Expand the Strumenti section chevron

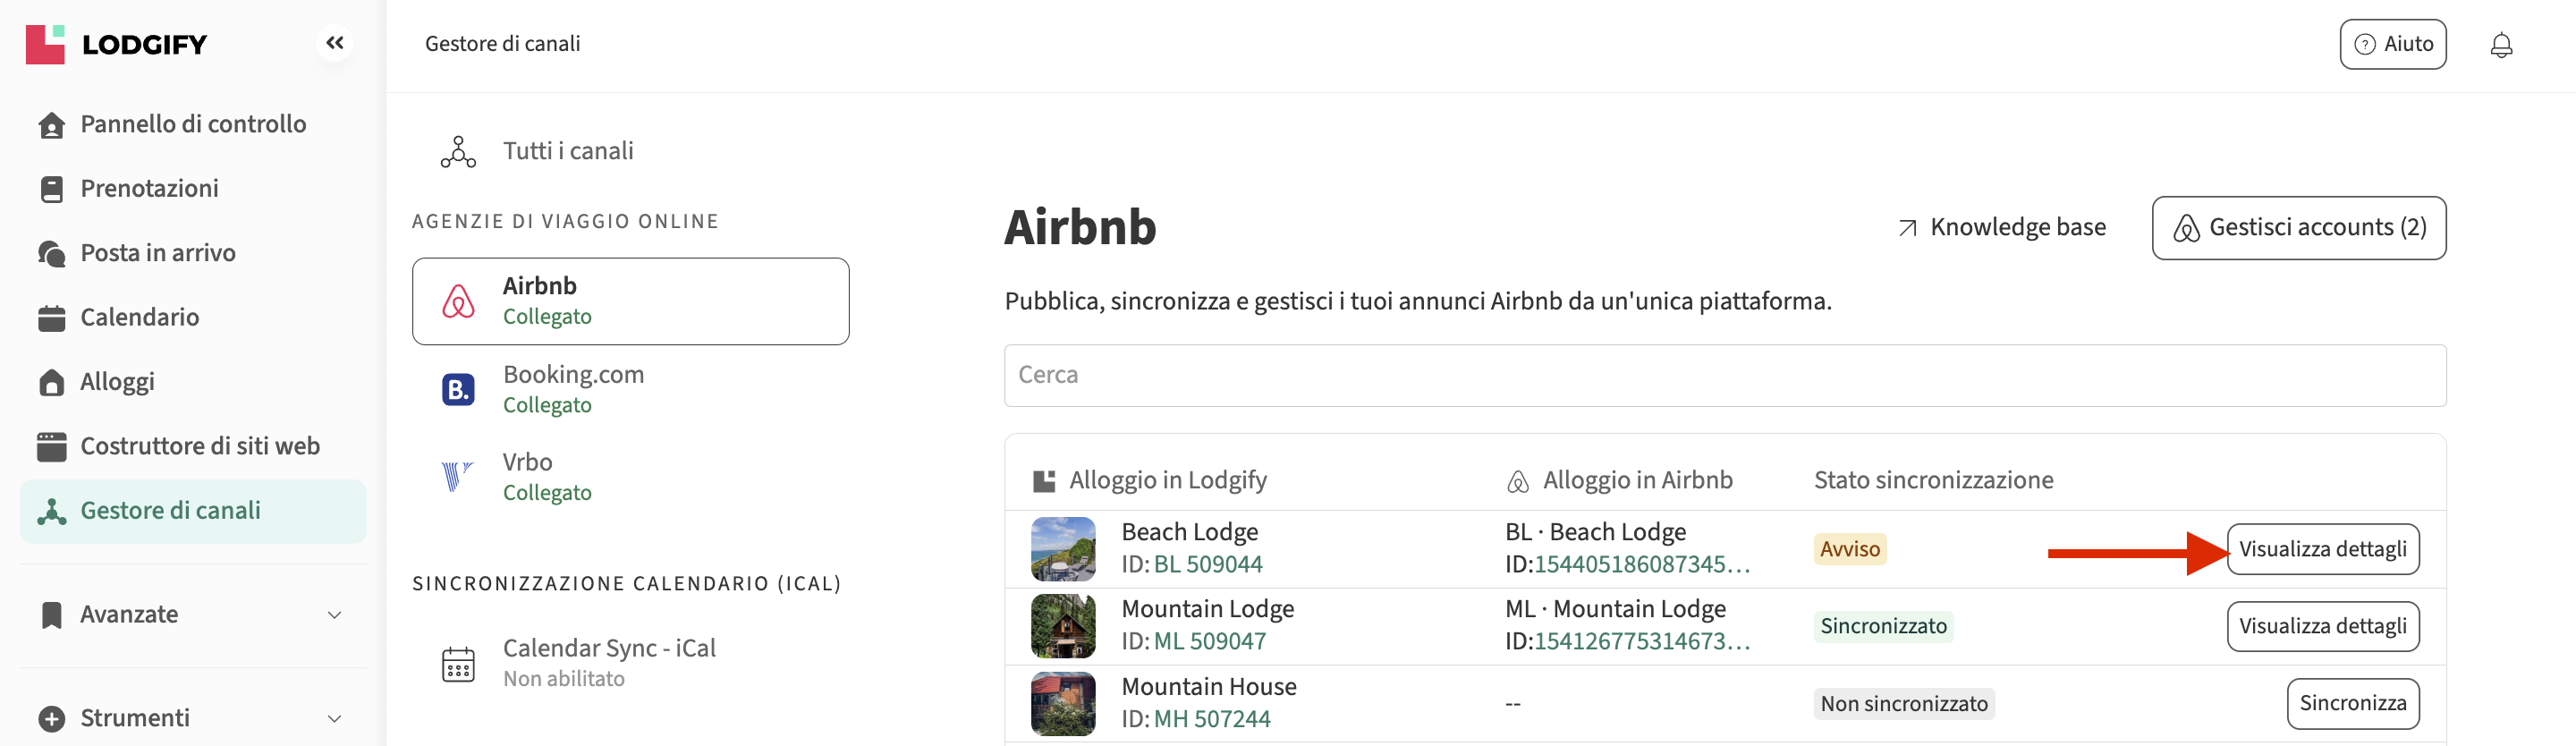pos(335,718)
